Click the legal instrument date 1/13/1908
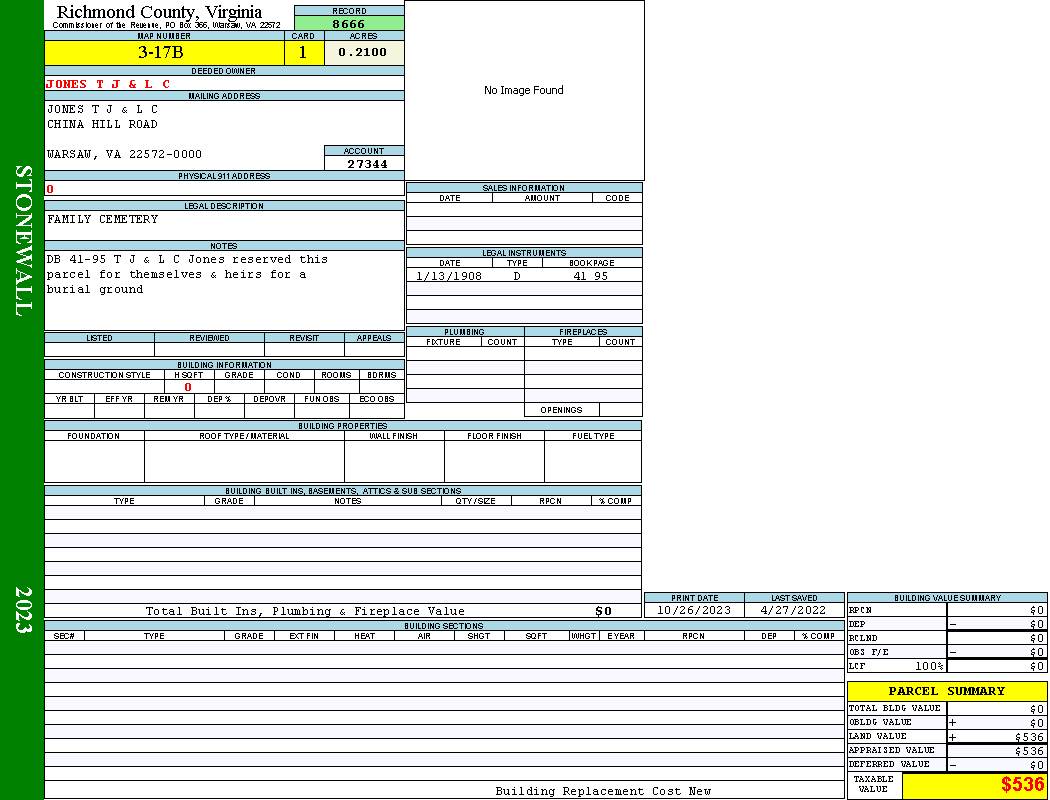Viewport: 1050px width, 800px height. pos(449,276)
